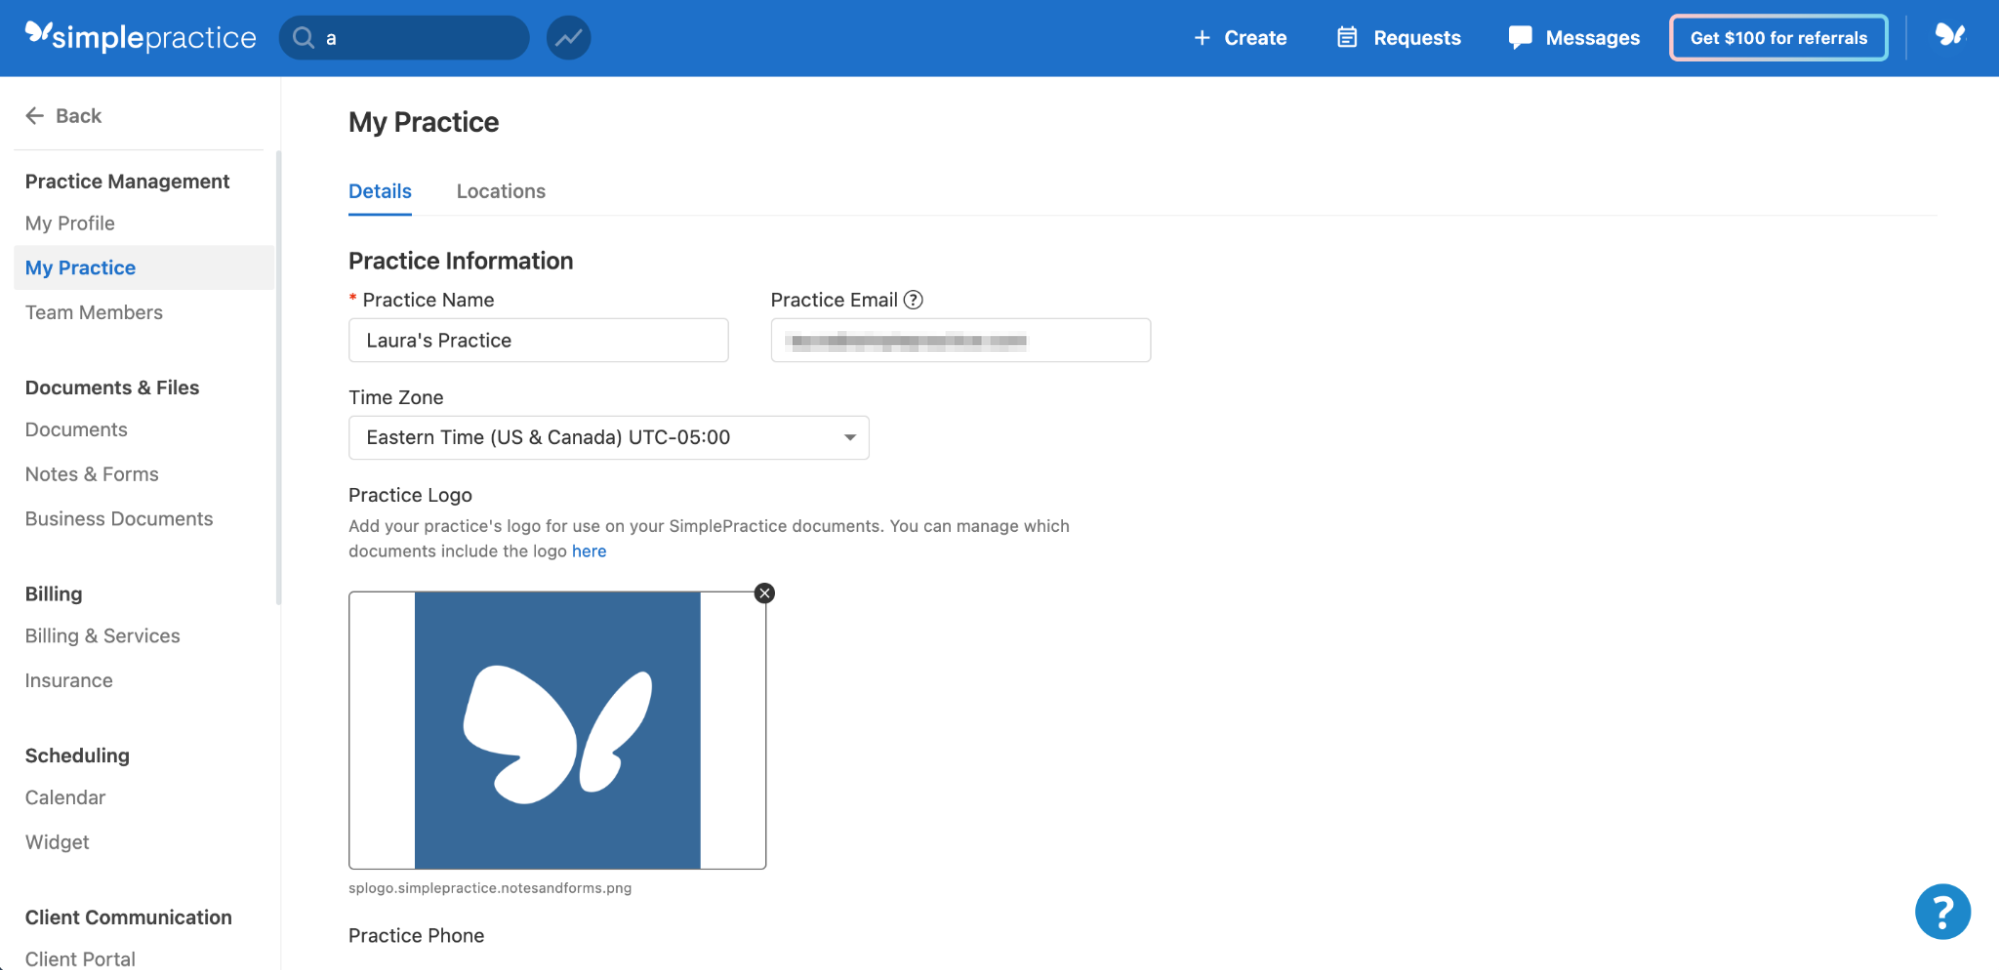1999x971 pixels.
Task: Open the Create menu with the plus icon
Action: (1200, 37)
